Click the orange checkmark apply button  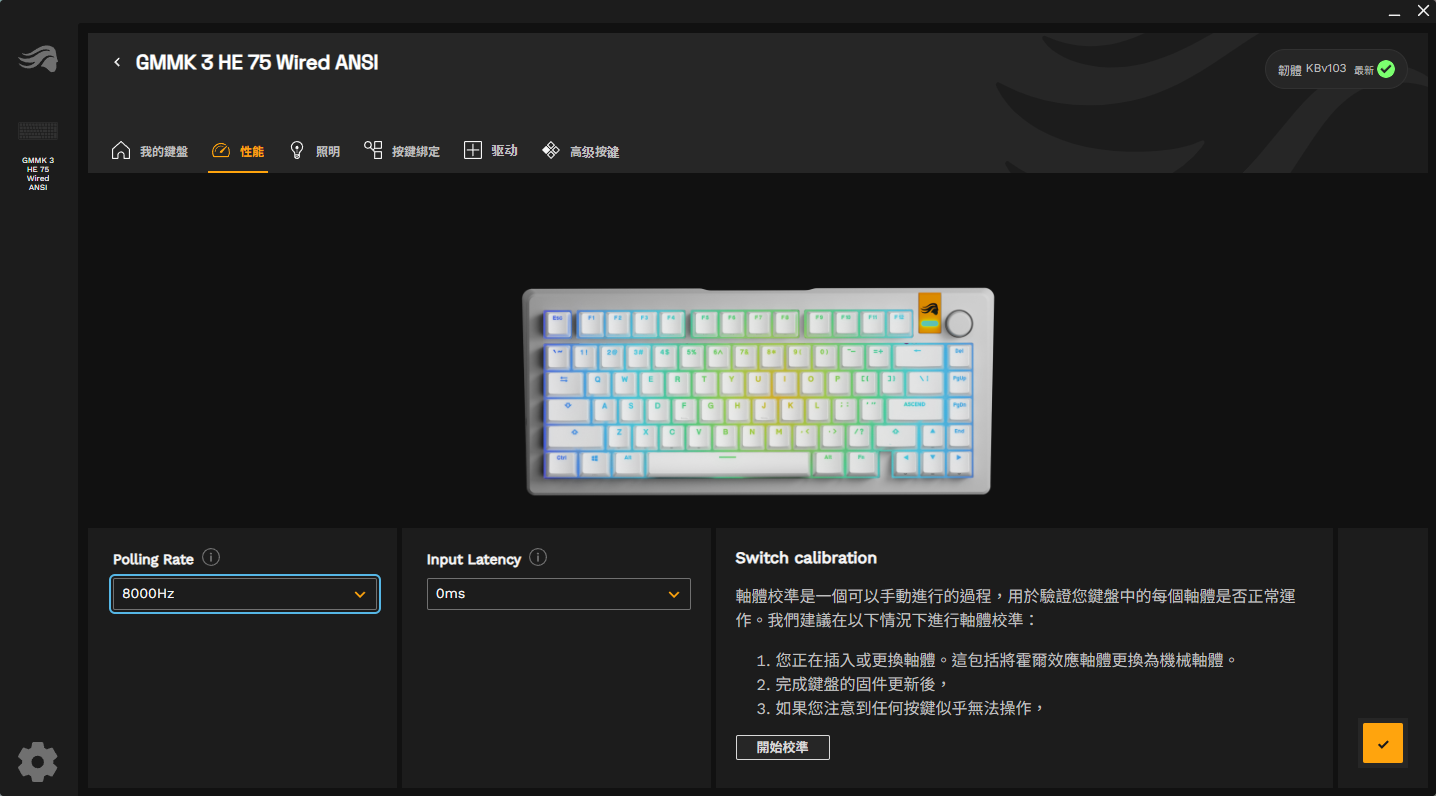point(1383,744)
